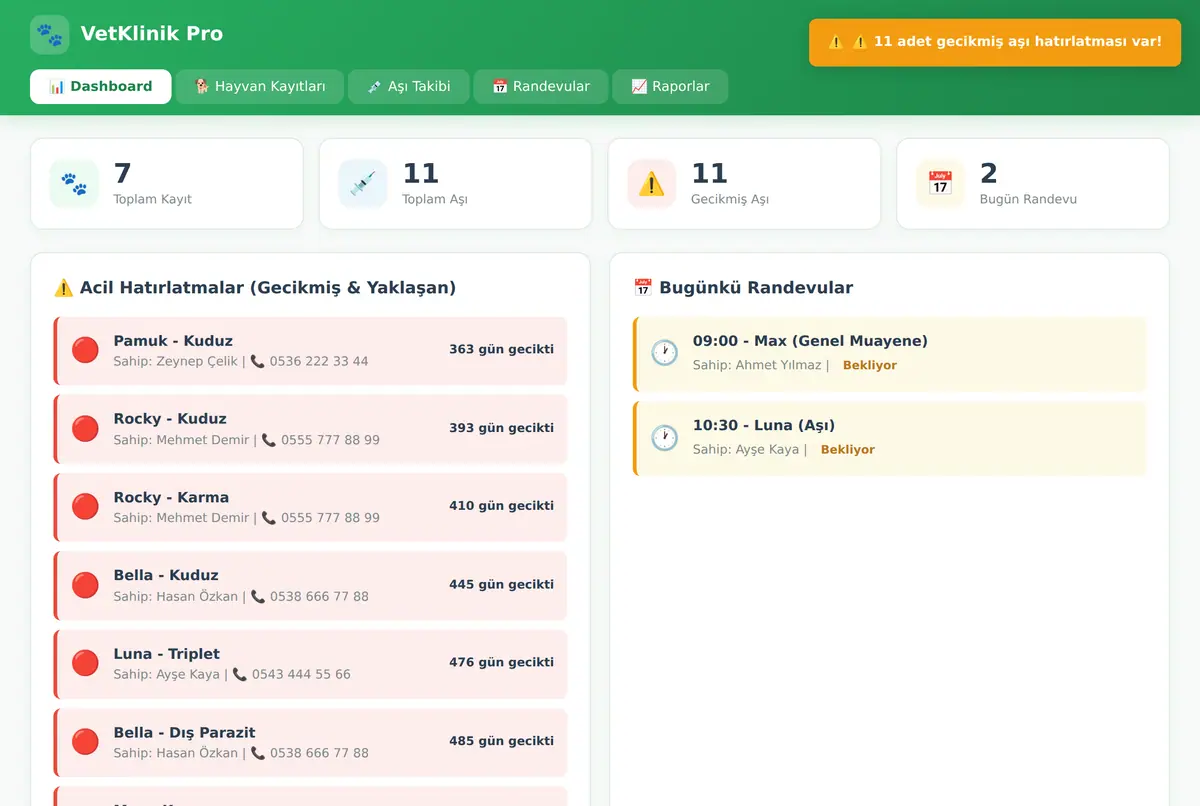
Task: Click the Bugünkü Randevular section heading
Action: (x=743, y=288)
